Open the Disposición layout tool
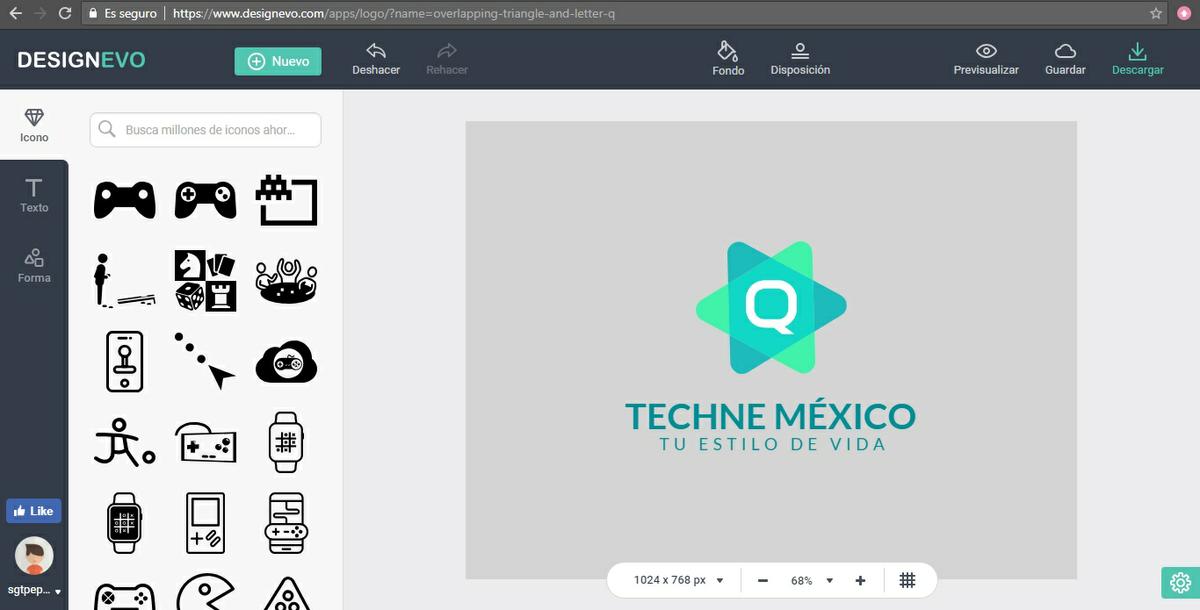 (x=799, y=51)
